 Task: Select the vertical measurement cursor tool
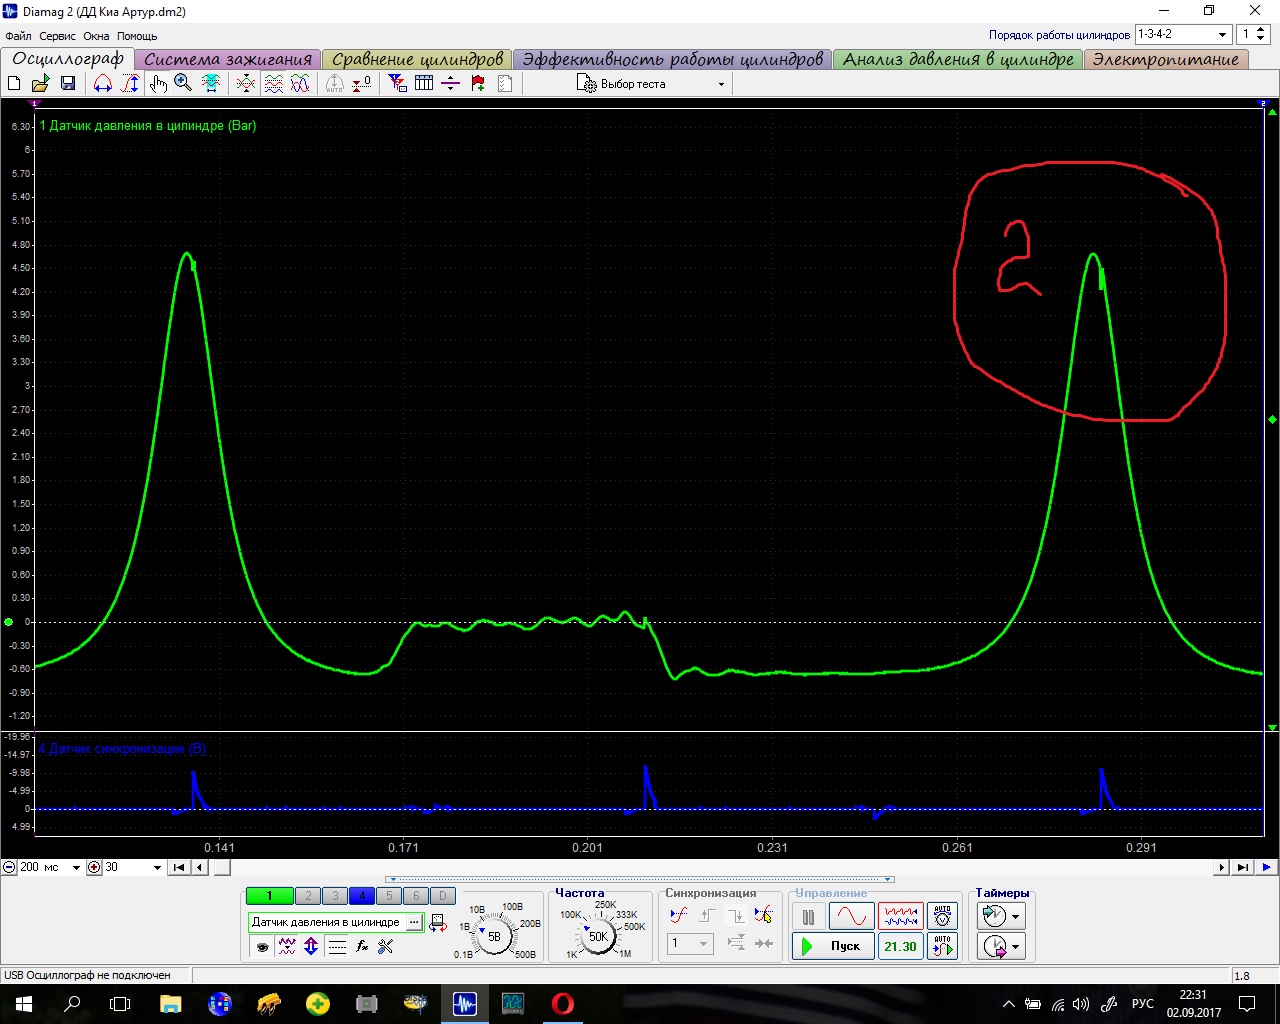[x=130, y=84]
